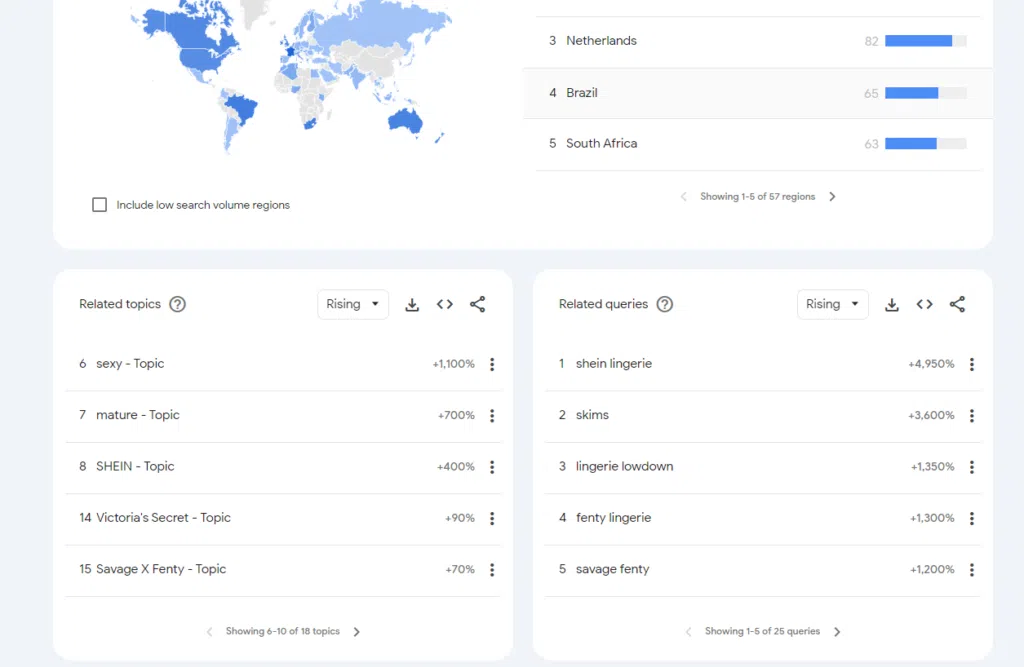Open options menu for Victoria's Secret topic

(492, 518)
